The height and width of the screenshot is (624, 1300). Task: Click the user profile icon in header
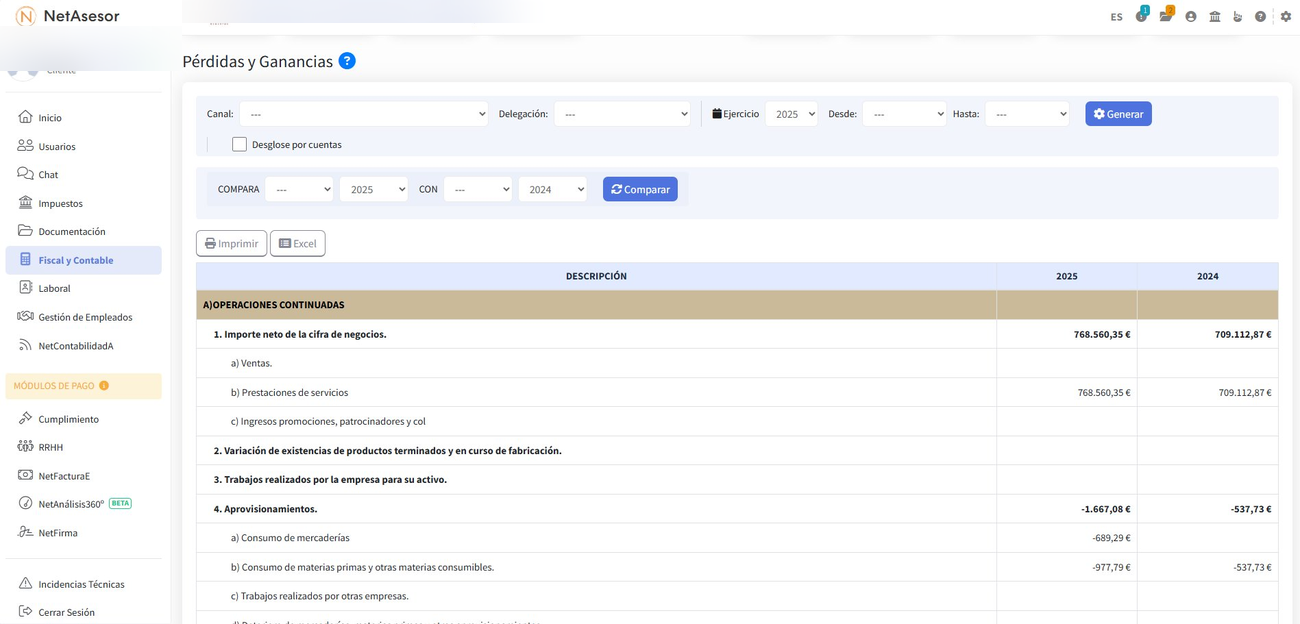pos(1190,16)
